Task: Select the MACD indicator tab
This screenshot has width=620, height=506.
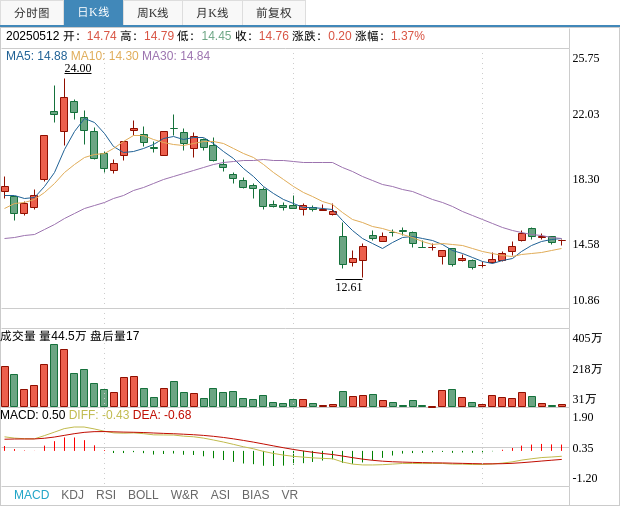Action: coord(31,495)
